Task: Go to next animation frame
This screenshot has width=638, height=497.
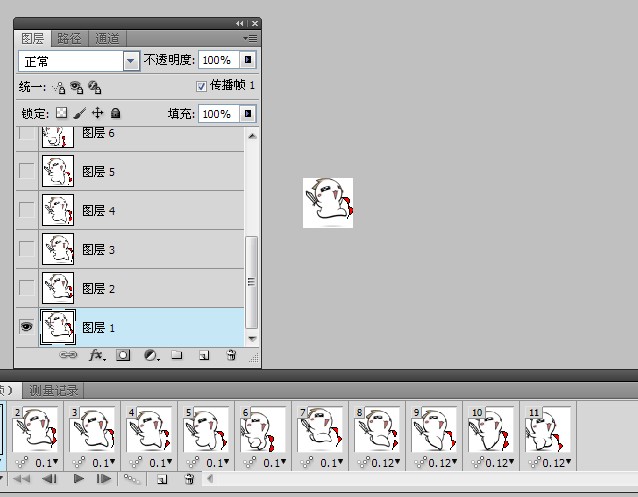Action: (x=104, y=479)
